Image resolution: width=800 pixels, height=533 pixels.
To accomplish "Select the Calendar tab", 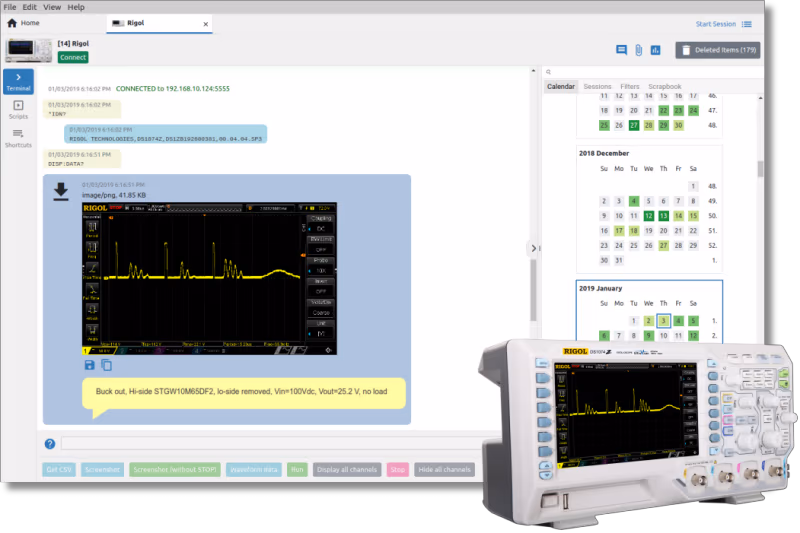I will point(561,86).
